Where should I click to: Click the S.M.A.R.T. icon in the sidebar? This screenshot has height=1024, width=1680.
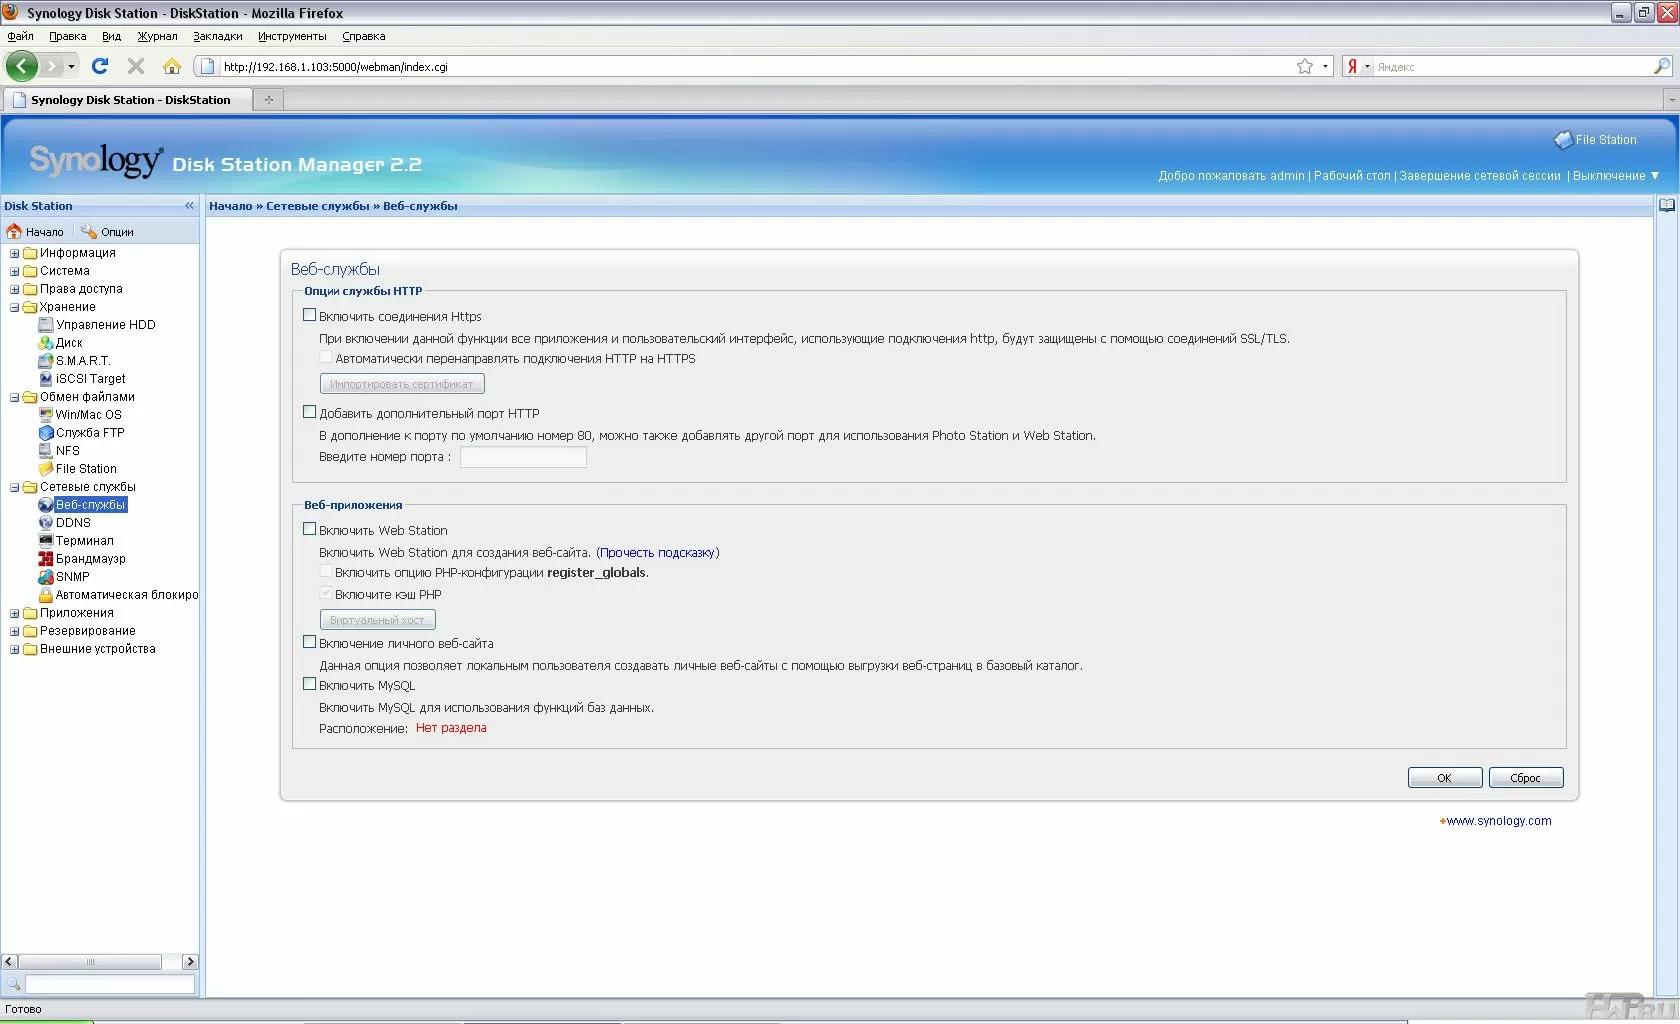click(45, 361)
